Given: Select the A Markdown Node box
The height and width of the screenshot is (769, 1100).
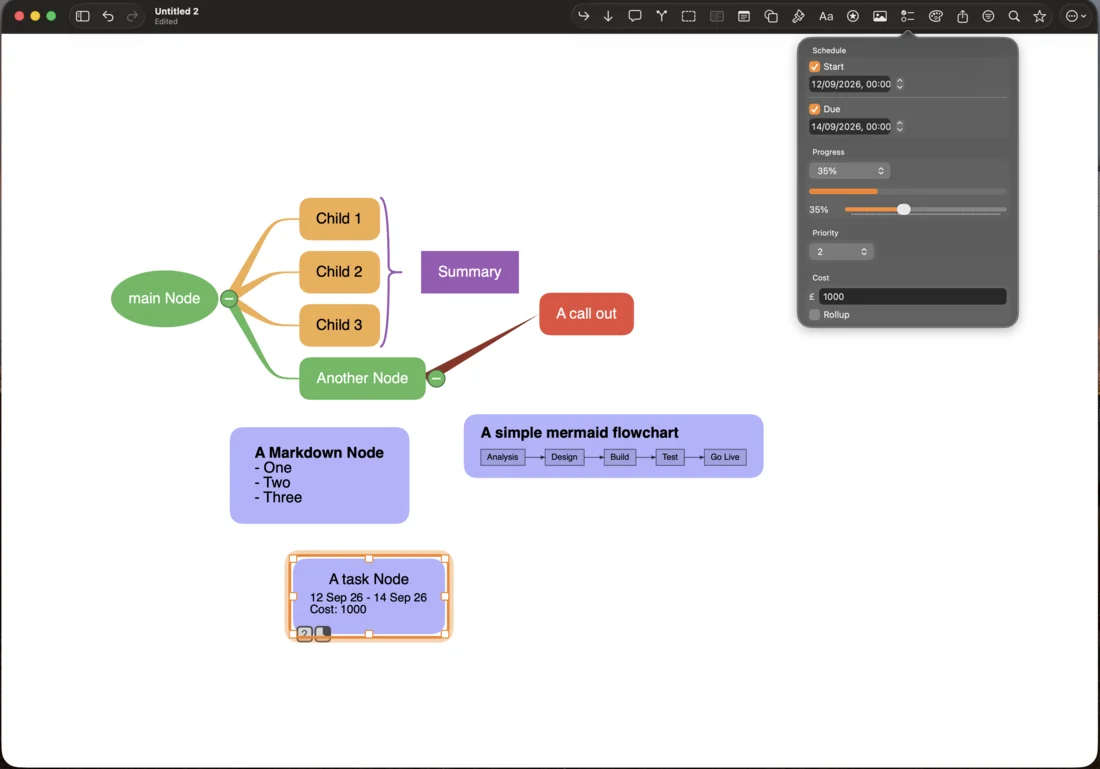Looking at the screenshot, I should pyautogui.click(x=319, y=475).
